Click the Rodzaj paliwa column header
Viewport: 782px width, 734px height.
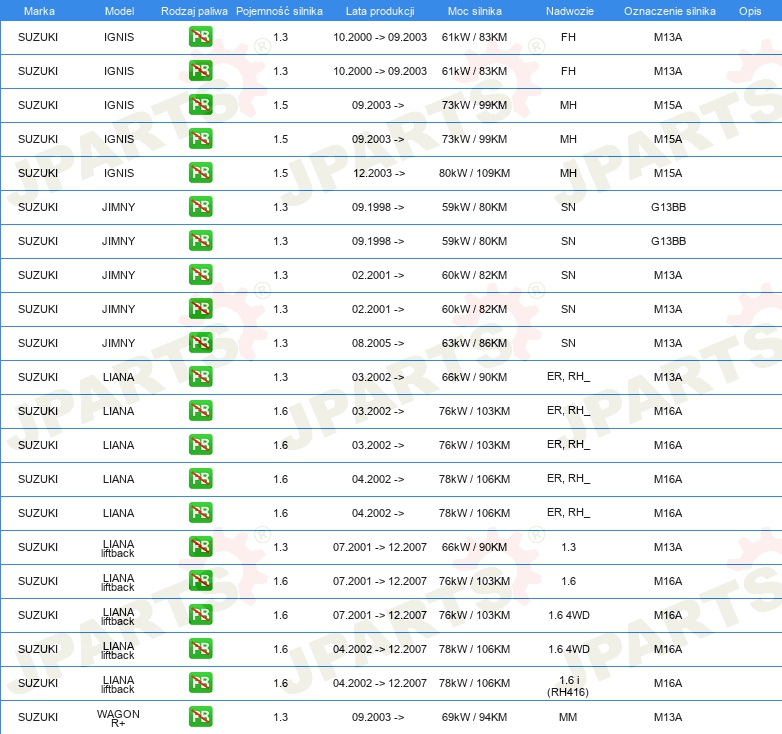(x=194, y=11)
